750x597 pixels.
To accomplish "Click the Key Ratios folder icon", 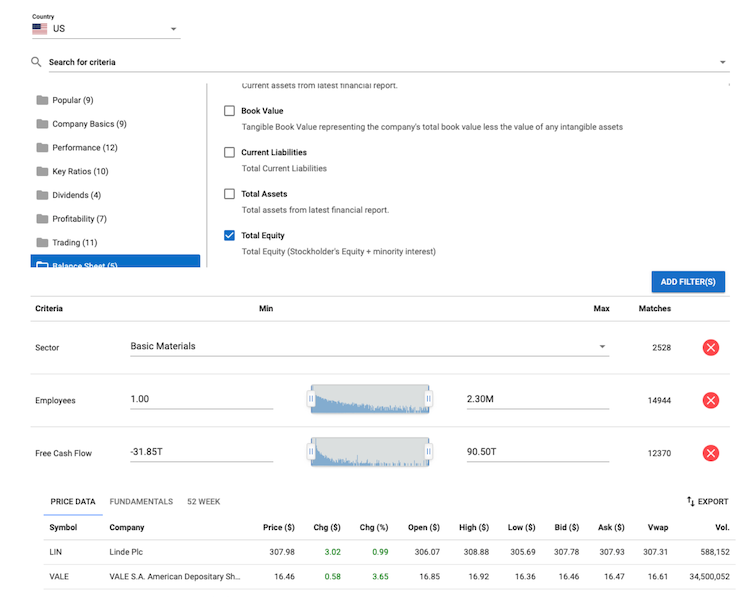I will [43, 171].
